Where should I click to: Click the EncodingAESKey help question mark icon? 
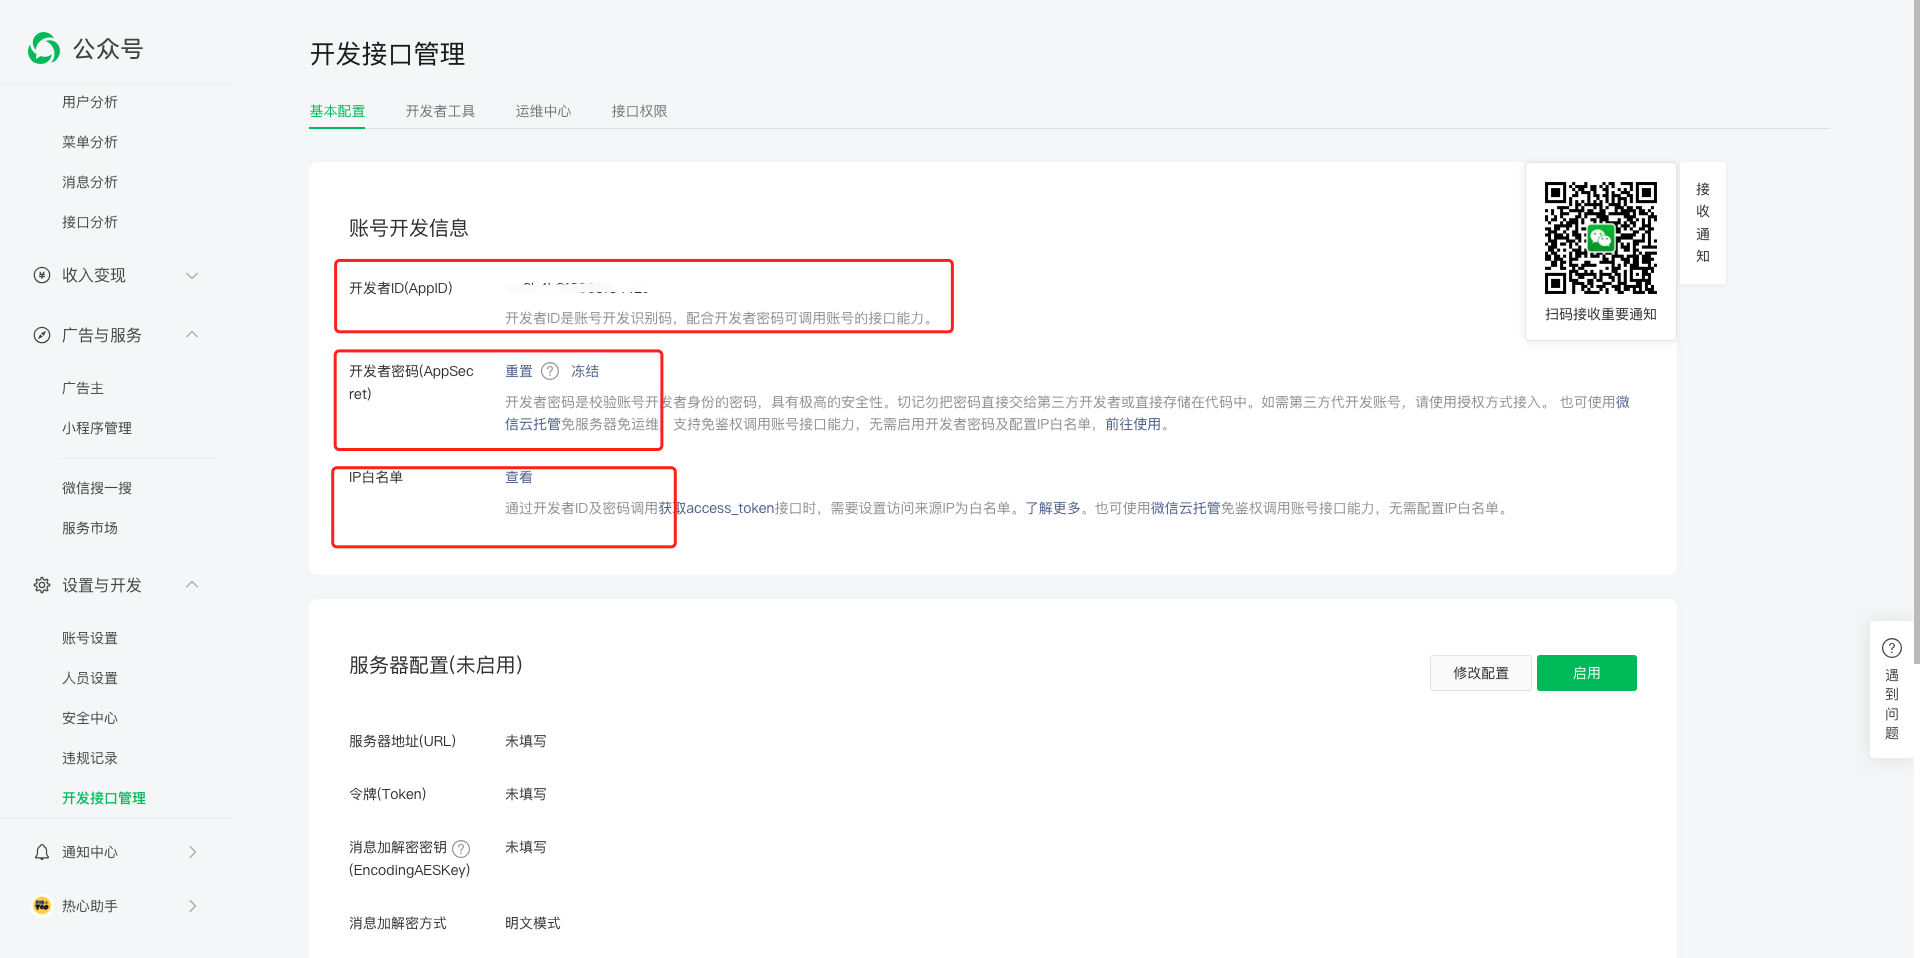(x=461, y=847)
